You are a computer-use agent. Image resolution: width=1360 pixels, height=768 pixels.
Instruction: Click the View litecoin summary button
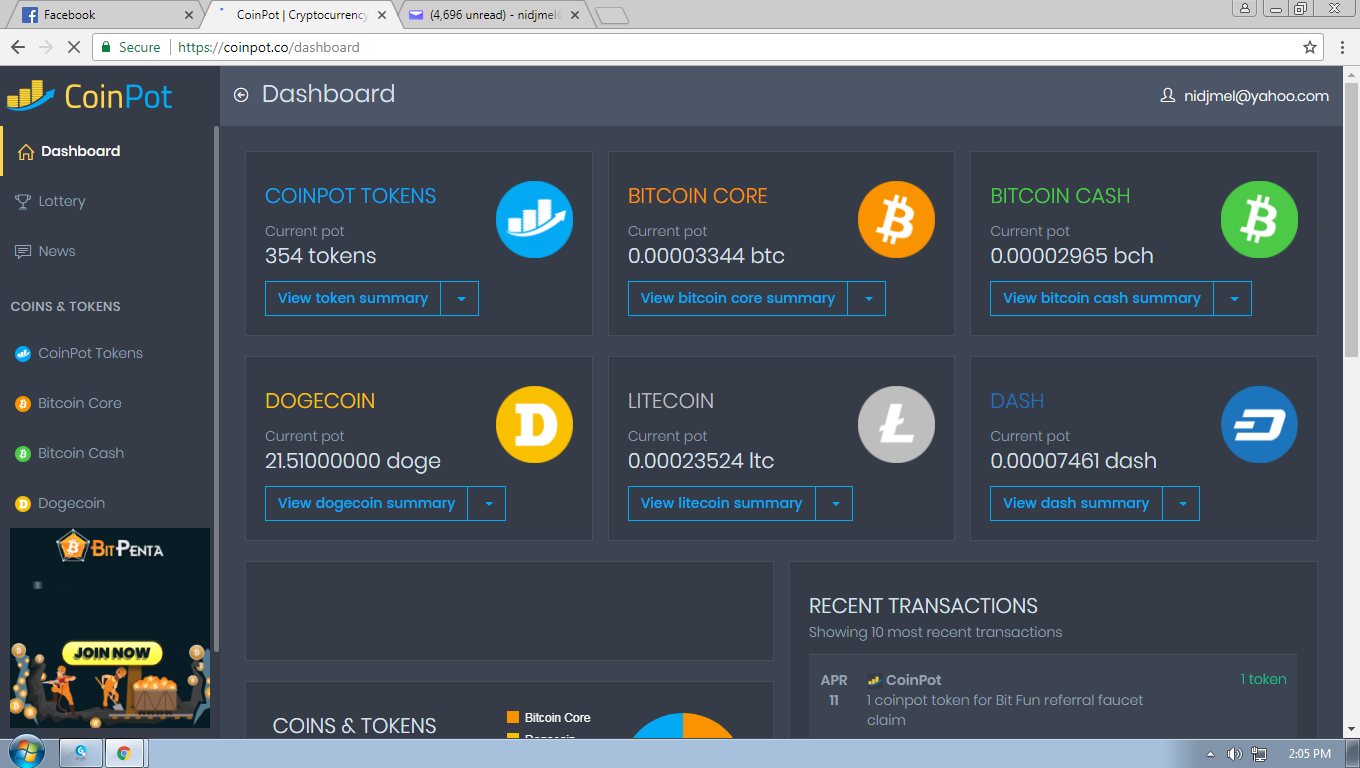(722, 503)
